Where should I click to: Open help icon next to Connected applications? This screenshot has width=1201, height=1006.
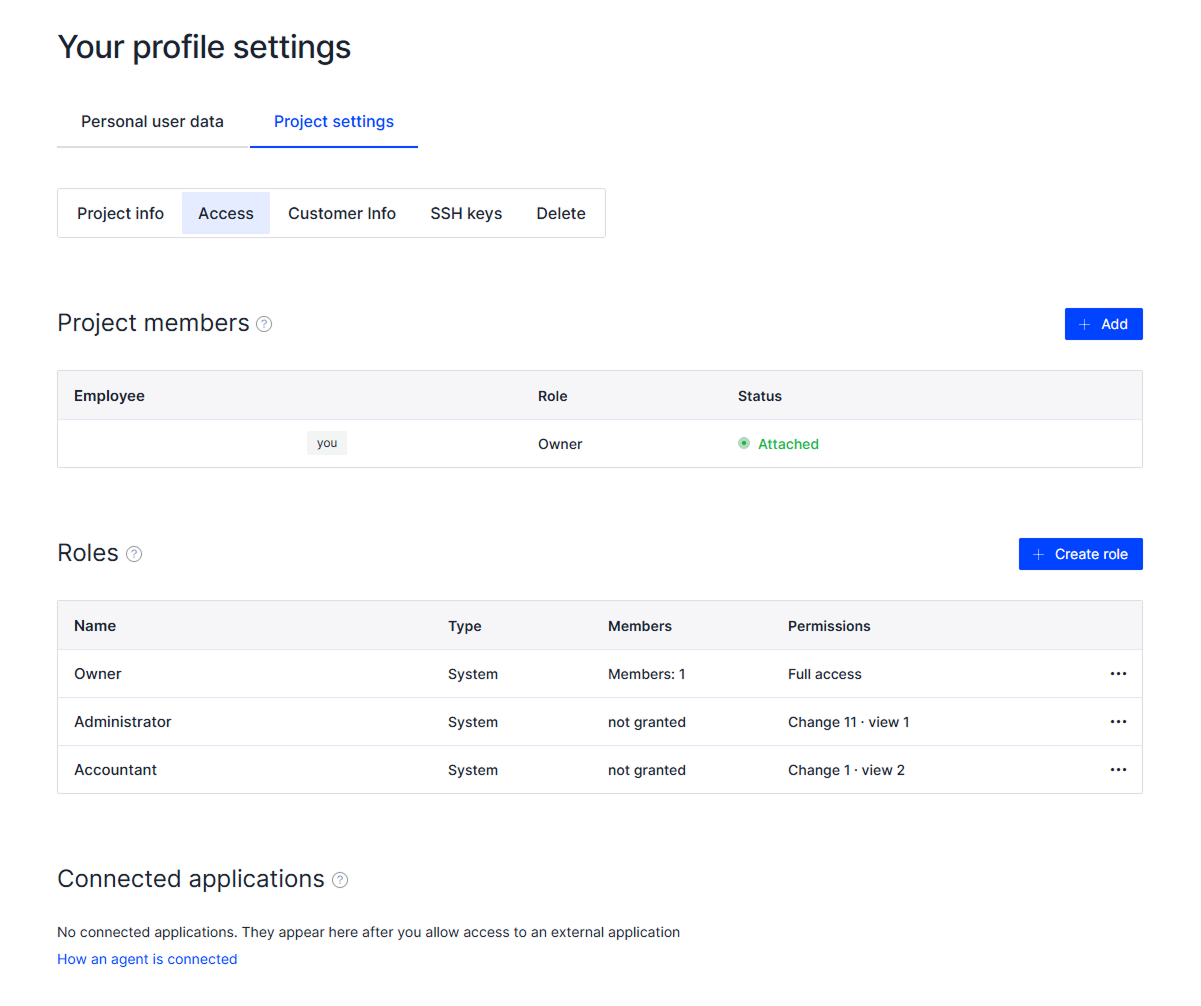click(x=340, y=880)
